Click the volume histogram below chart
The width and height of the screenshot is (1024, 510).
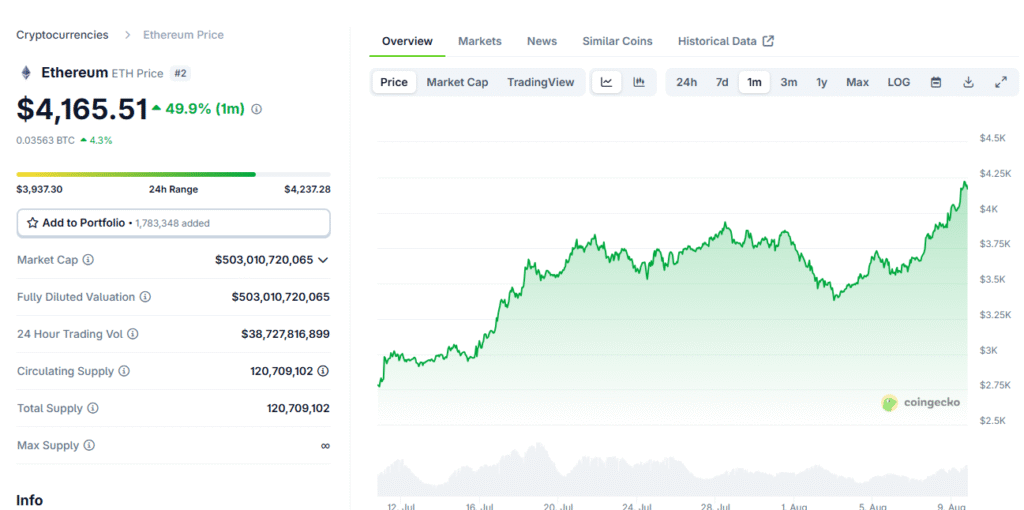pyautogui.click(x=673, y=470)
